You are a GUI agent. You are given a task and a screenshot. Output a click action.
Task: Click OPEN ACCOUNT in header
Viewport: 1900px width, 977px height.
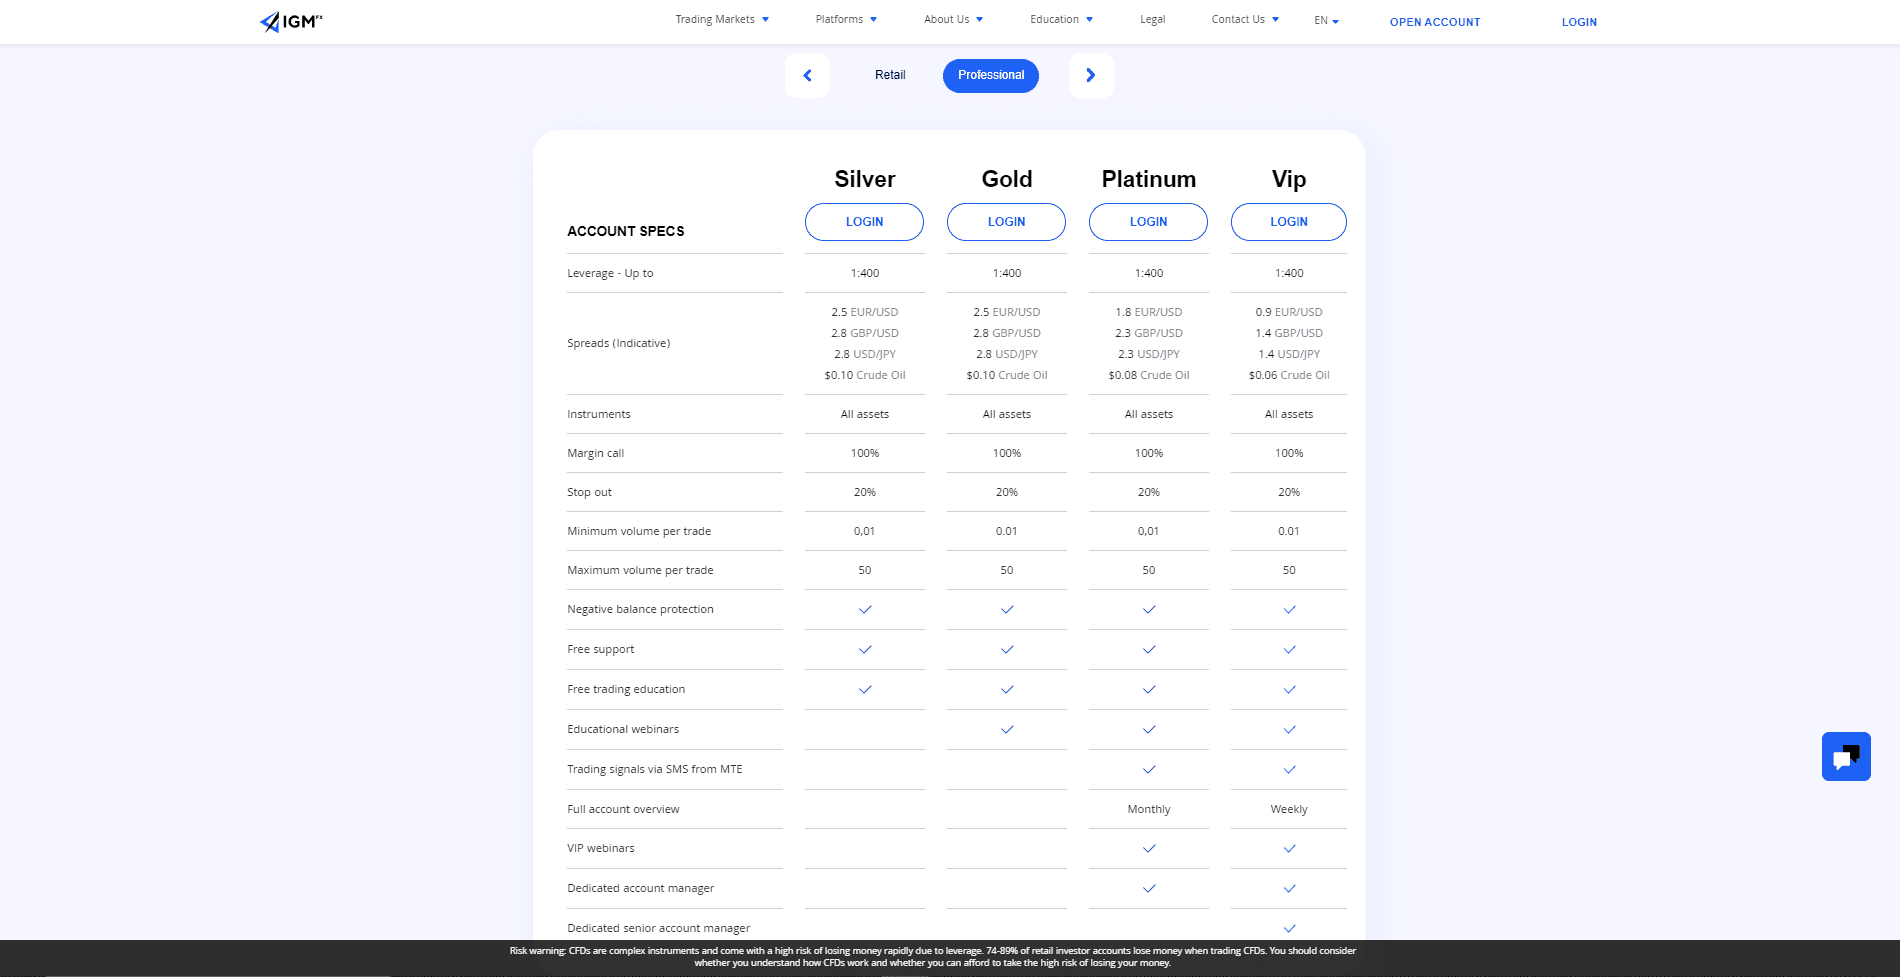tap(1434, 22)
